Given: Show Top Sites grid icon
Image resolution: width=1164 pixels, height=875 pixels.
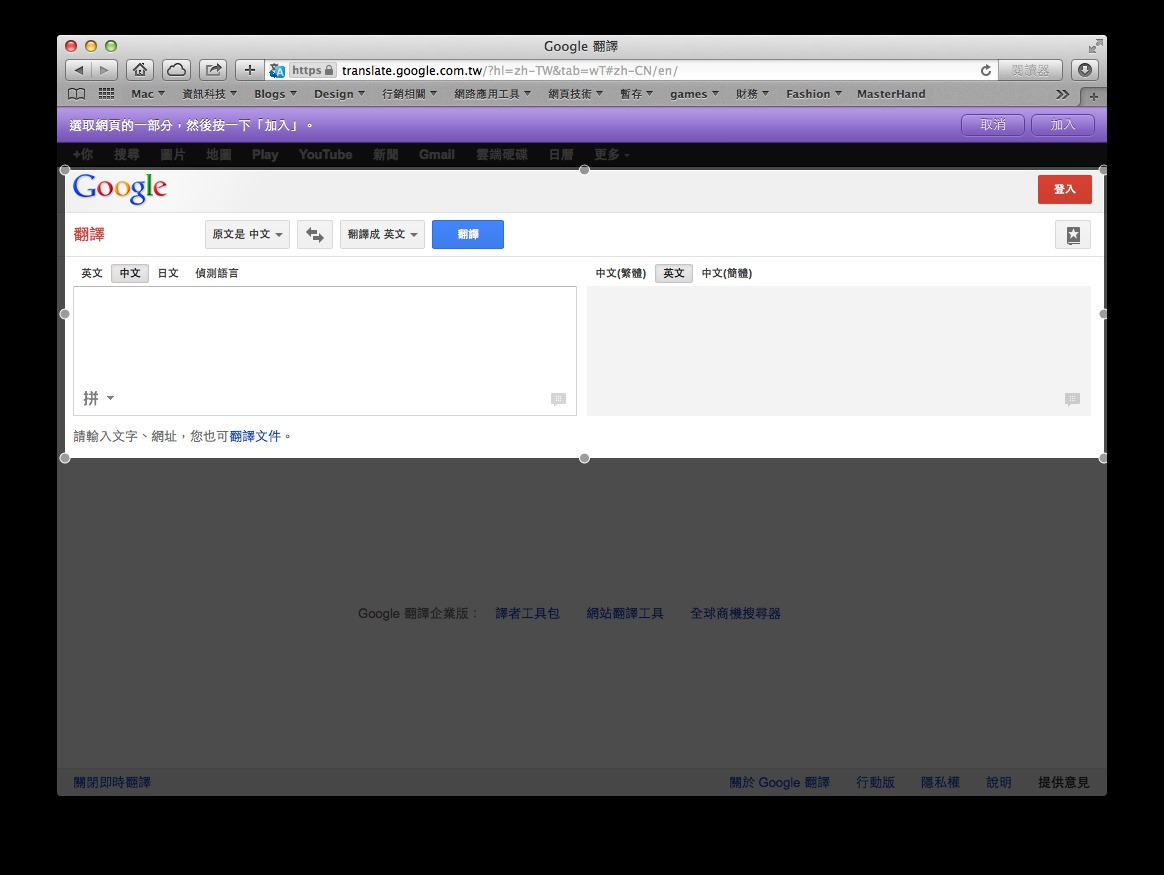Looking at the screenshot, I should tap(107, 94).
